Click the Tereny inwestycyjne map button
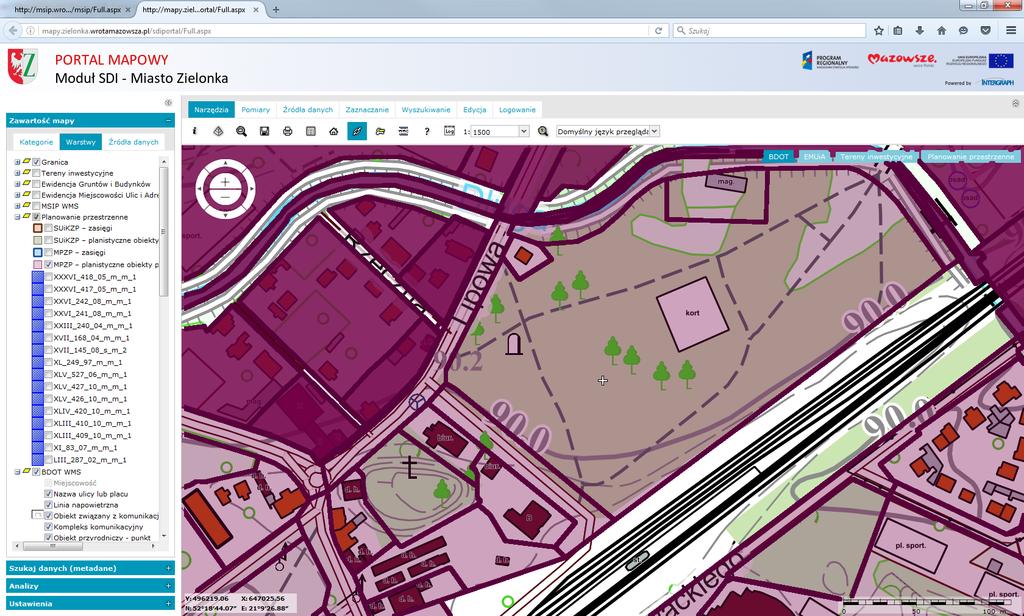The width and height of the screenshot is (1024, 616). point(876,157)
